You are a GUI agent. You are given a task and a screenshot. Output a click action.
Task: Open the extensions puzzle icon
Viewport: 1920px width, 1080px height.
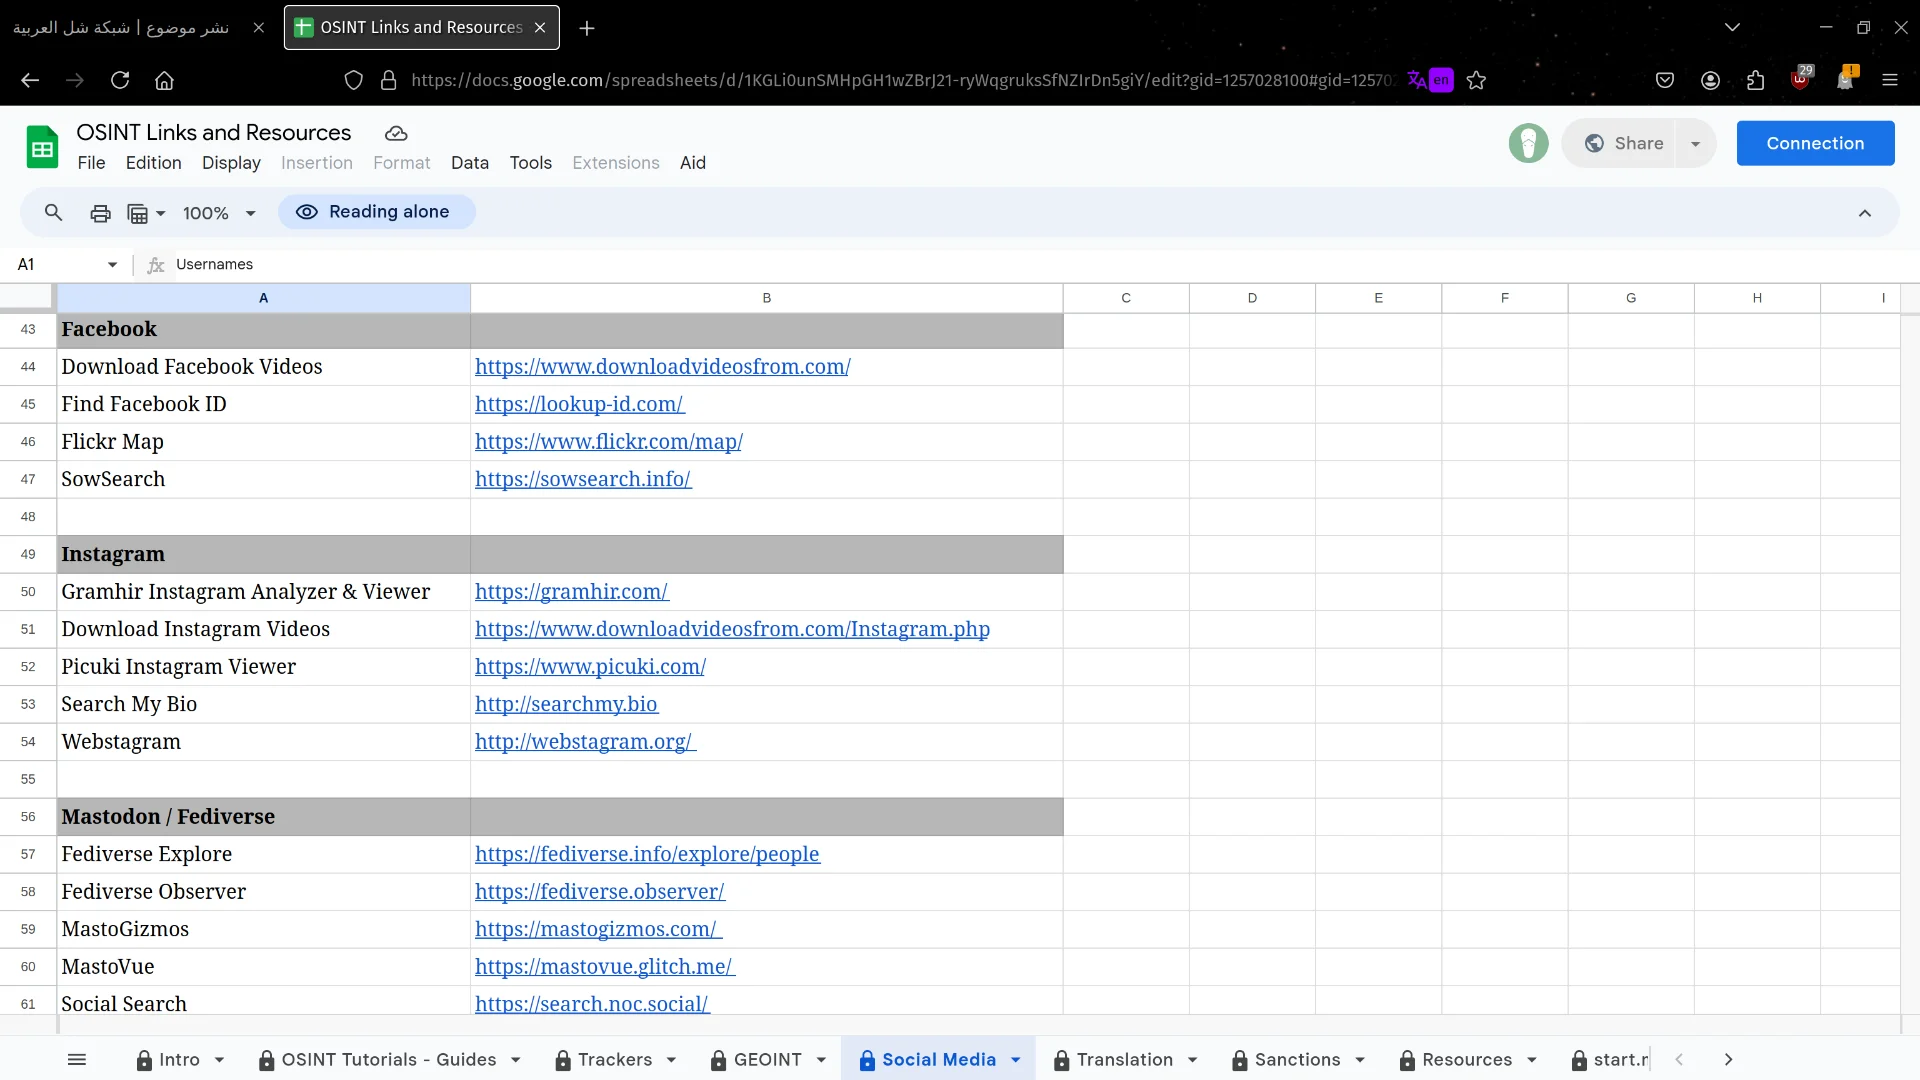pyautogui.click(x=1755, y=80)
